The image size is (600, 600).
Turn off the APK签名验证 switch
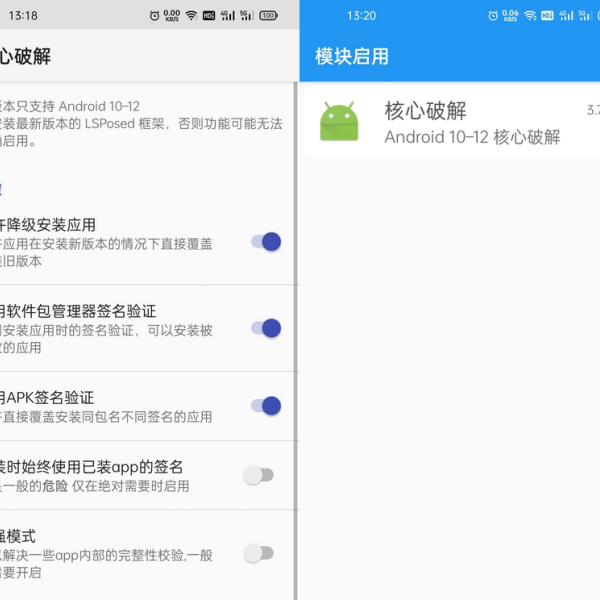point(266,406)
